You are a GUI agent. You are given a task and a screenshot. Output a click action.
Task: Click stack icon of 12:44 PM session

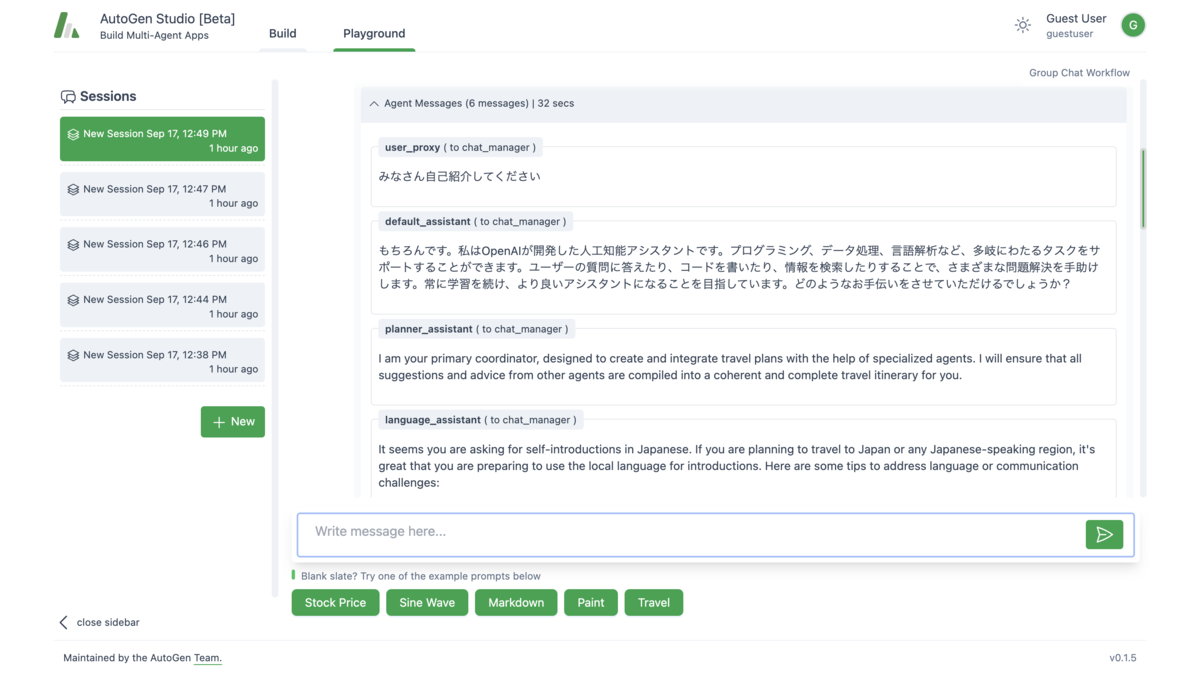[x=73, y=300]
